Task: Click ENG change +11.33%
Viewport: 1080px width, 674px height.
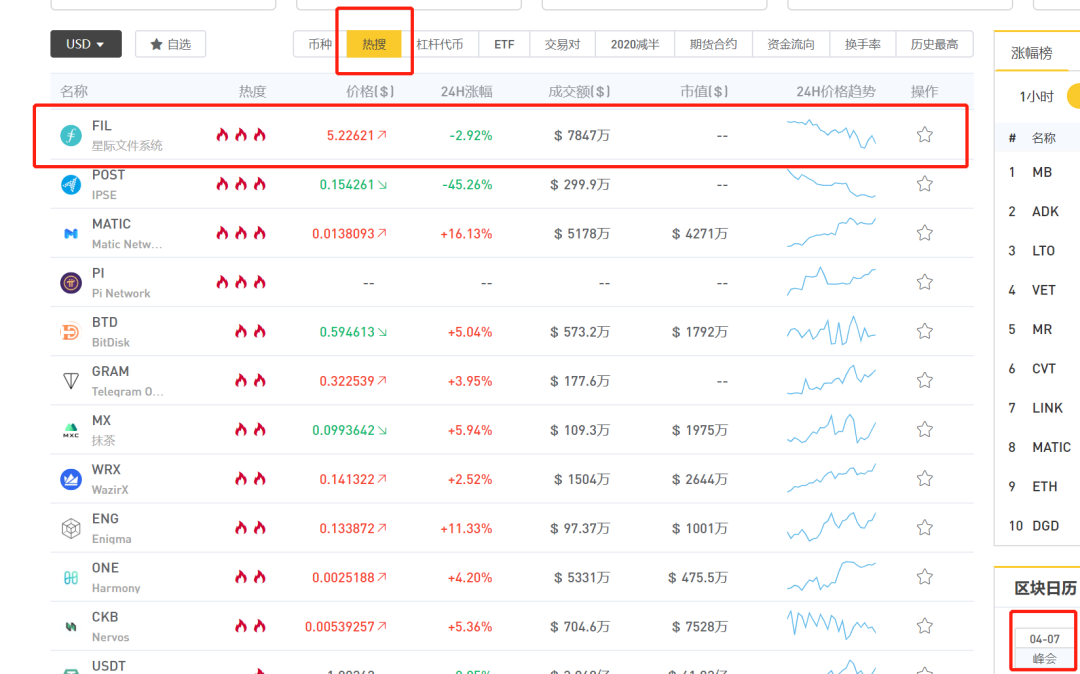Action: [466, 529]
